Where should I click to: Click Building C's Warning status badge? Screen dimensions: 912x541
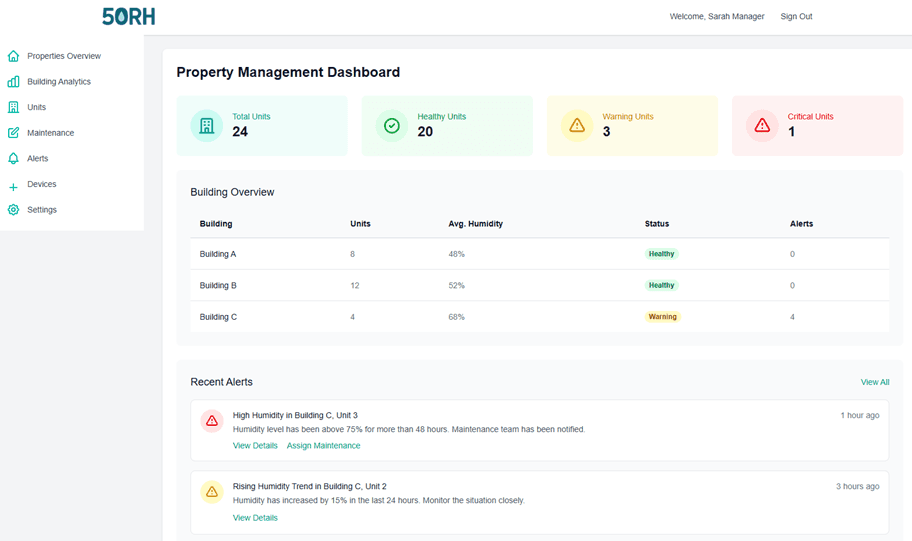pos(662,316)
